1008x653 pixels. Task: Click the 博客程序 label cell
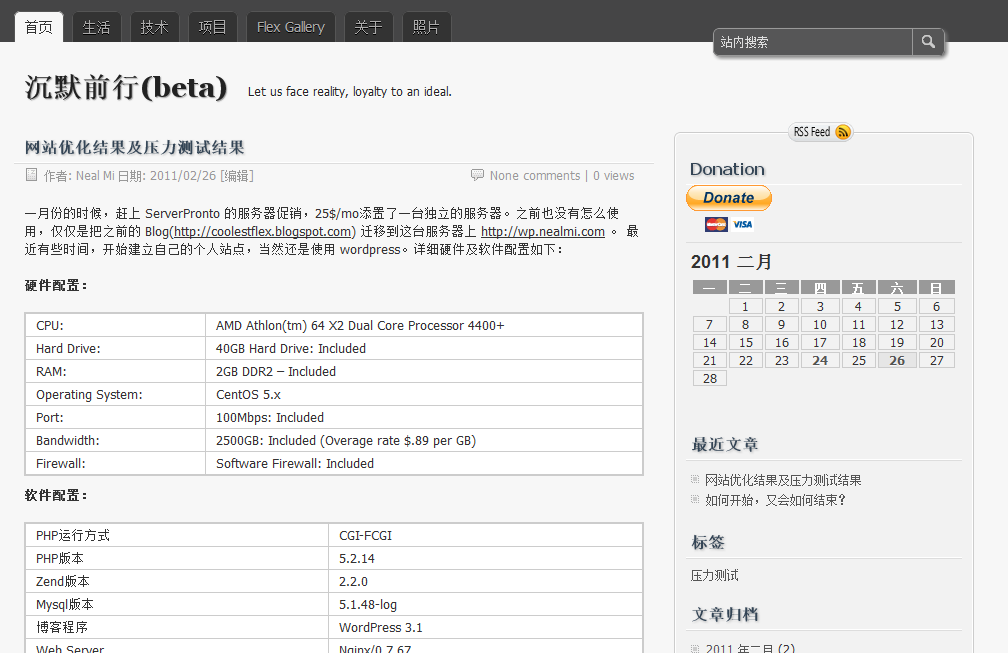pos(177,627)
